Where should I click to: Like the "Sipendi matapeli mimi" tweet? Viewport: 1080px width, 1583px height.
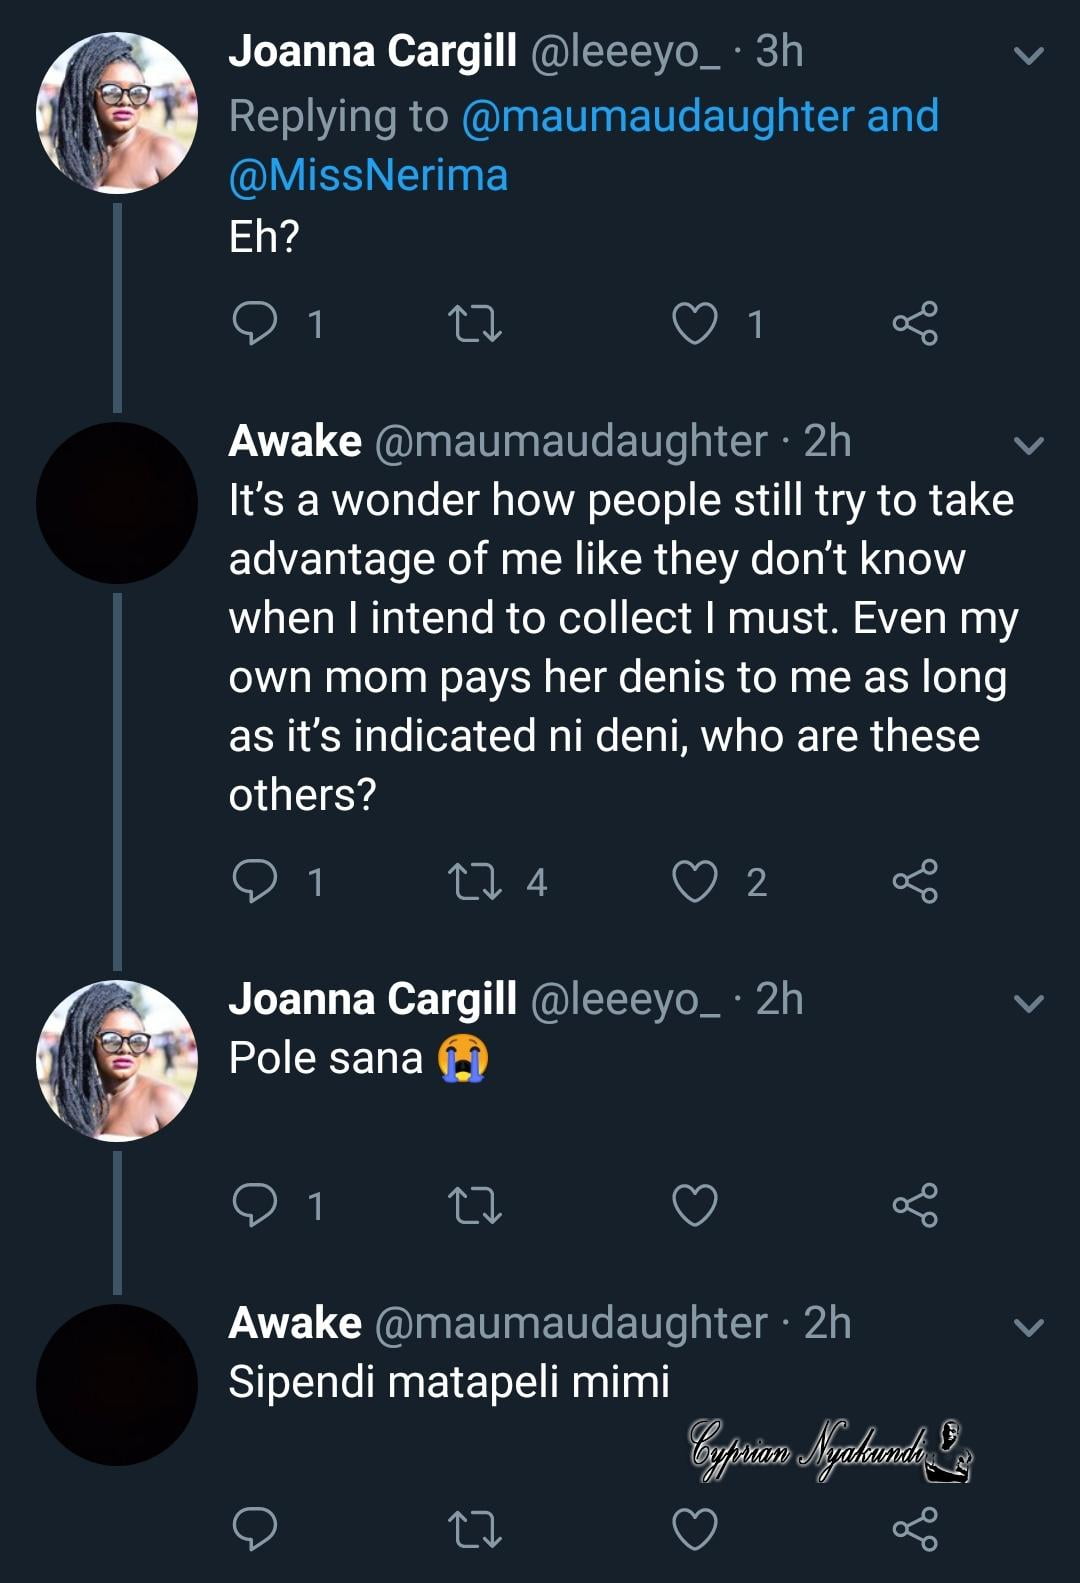point(694,1529)
